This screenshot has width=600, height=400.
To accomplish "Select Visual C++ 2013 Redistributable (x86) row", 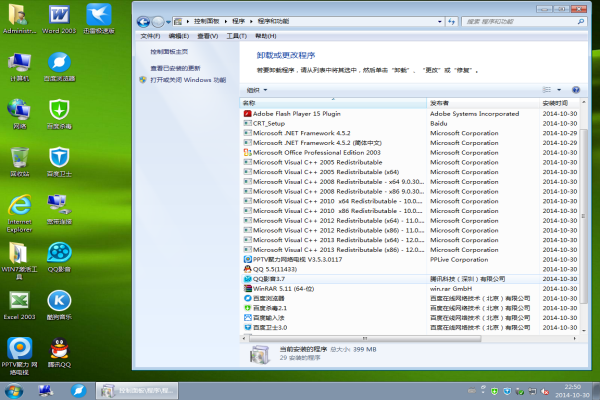I will 409,250.
